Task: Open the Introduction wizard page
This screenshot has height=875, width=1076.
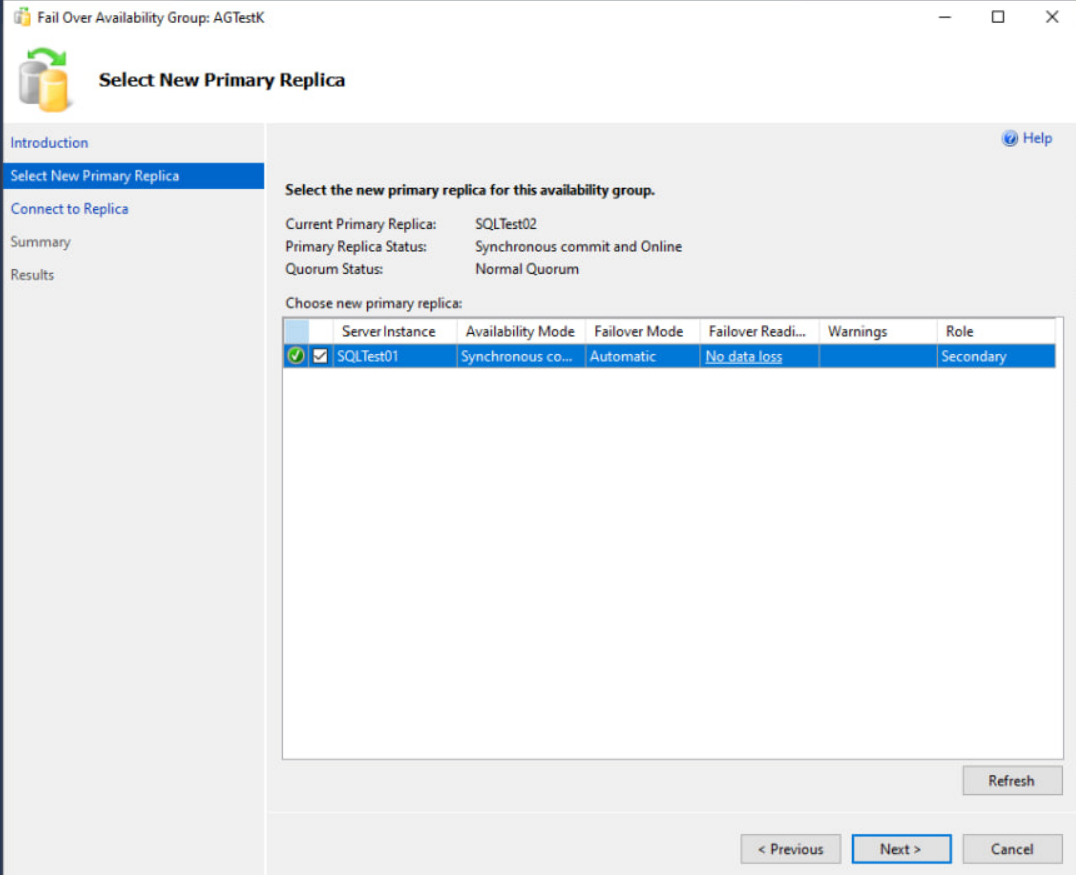Action: pyautogui.click(x=49, y=143)
